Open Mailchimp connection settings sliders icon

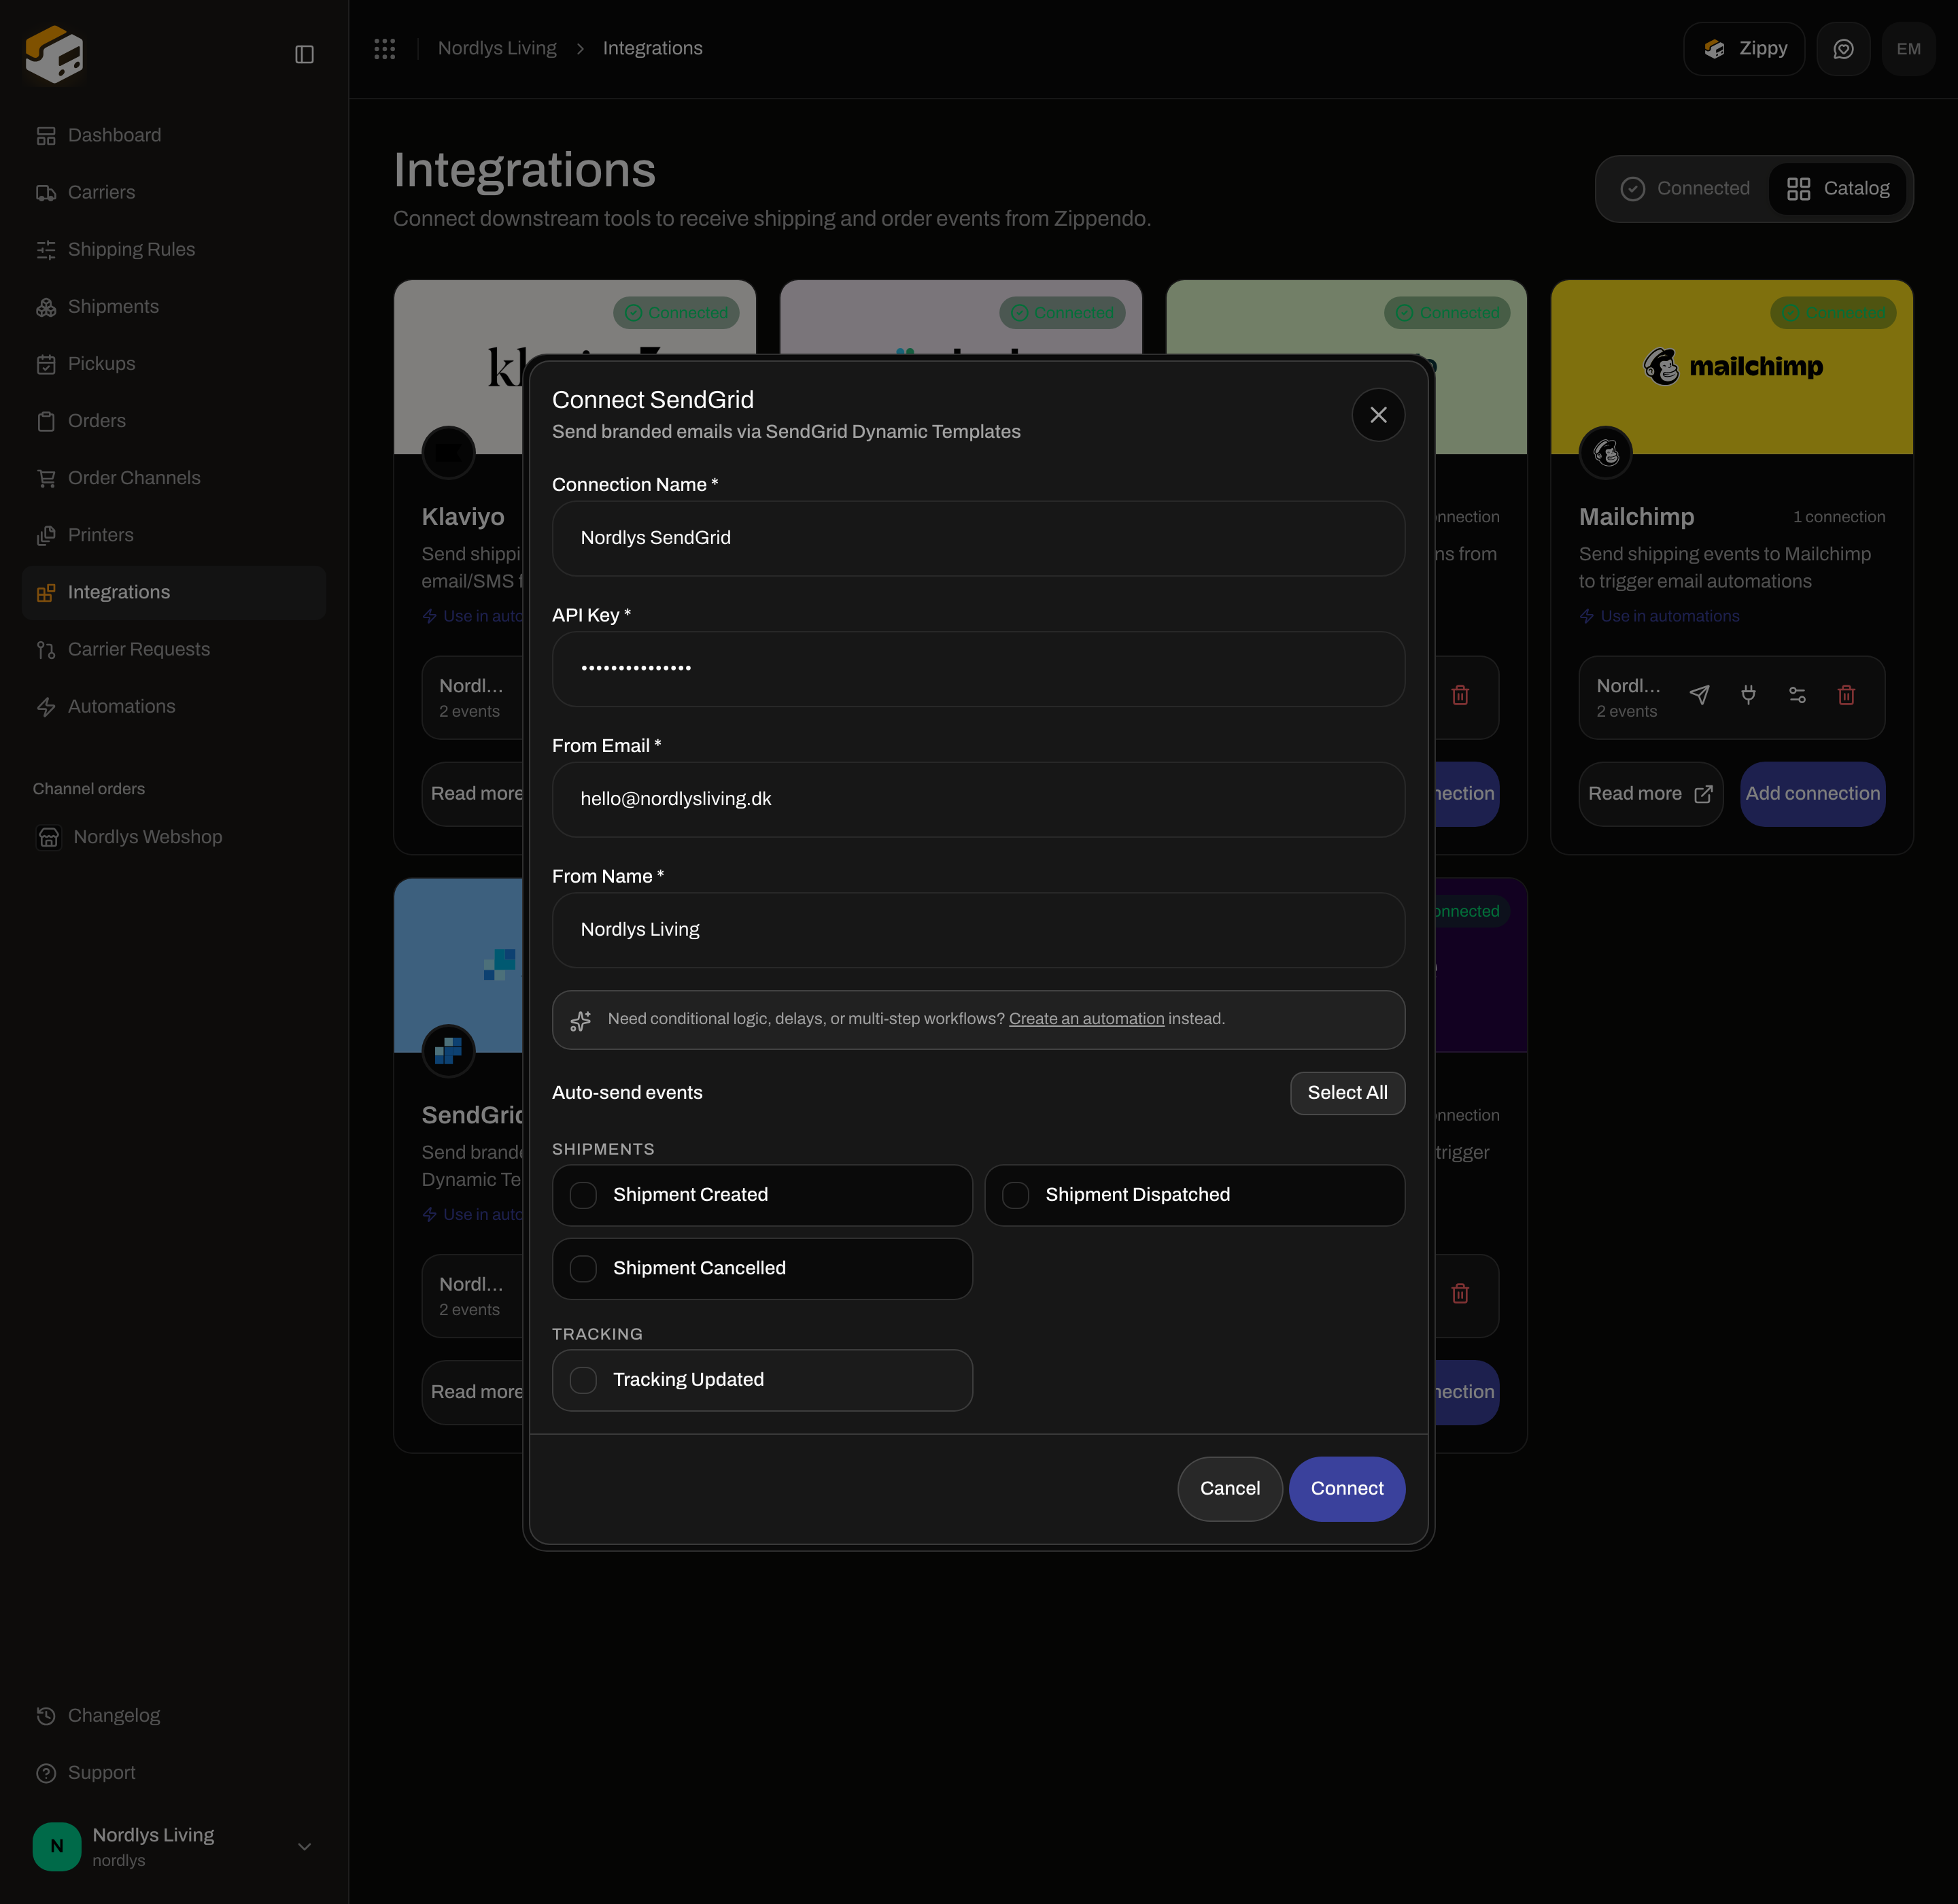click(x=1797, y=695)
